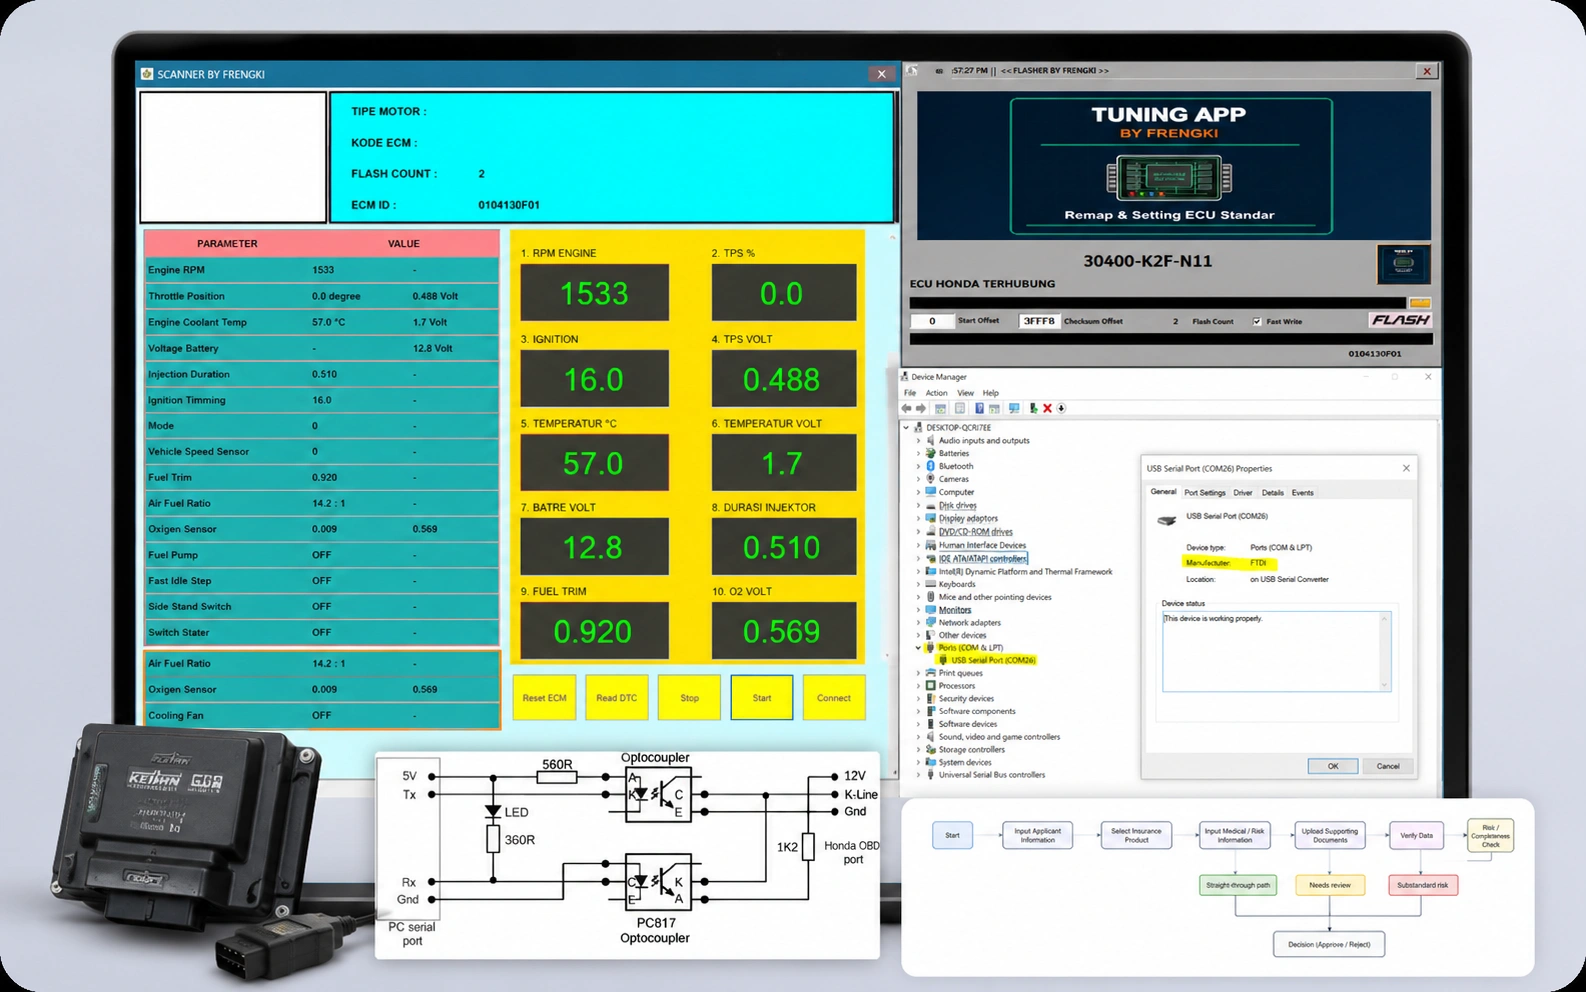Click the Read DTC button
Viewport: 1586px width, 992px height.
(617, 698)
